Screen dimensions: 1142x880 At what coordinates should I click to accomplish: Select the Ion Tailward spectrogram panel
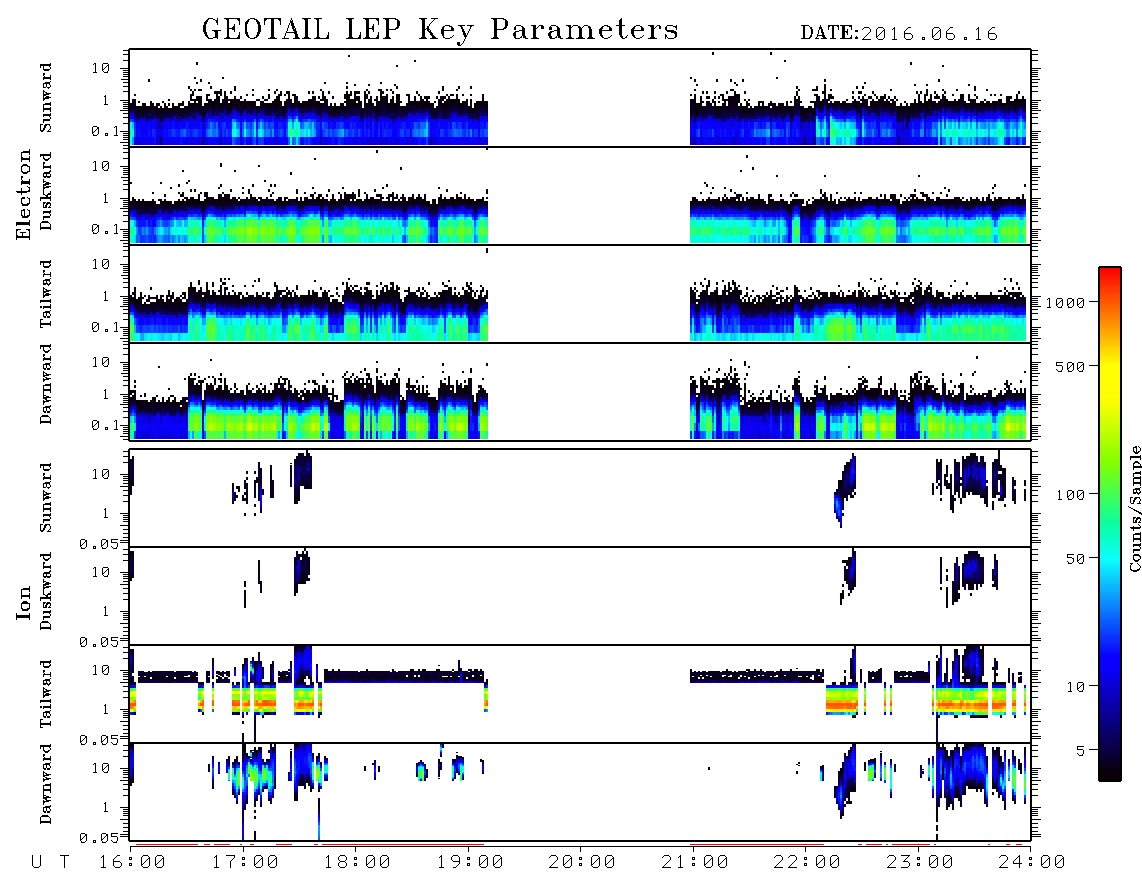[580, 694]
